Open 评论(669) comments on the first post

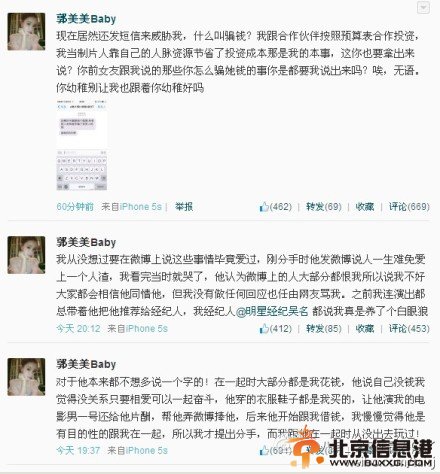(409, 207)
